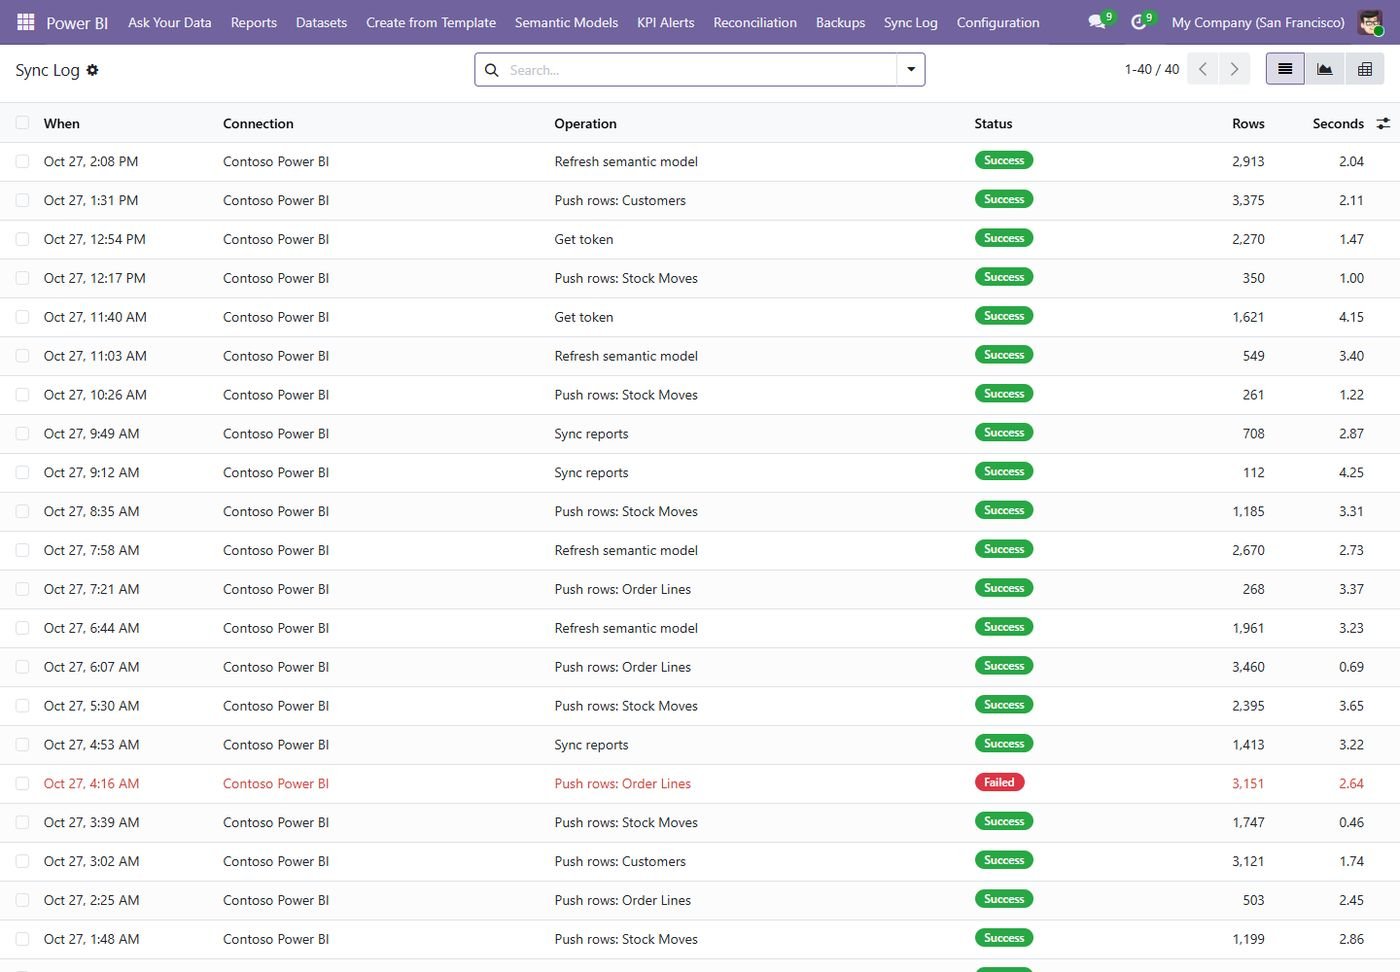Check the Oct 27, 1:48 AM row
Image resolution: width=1400 pixels, height=972 pixels.
(x=22, y=939)
